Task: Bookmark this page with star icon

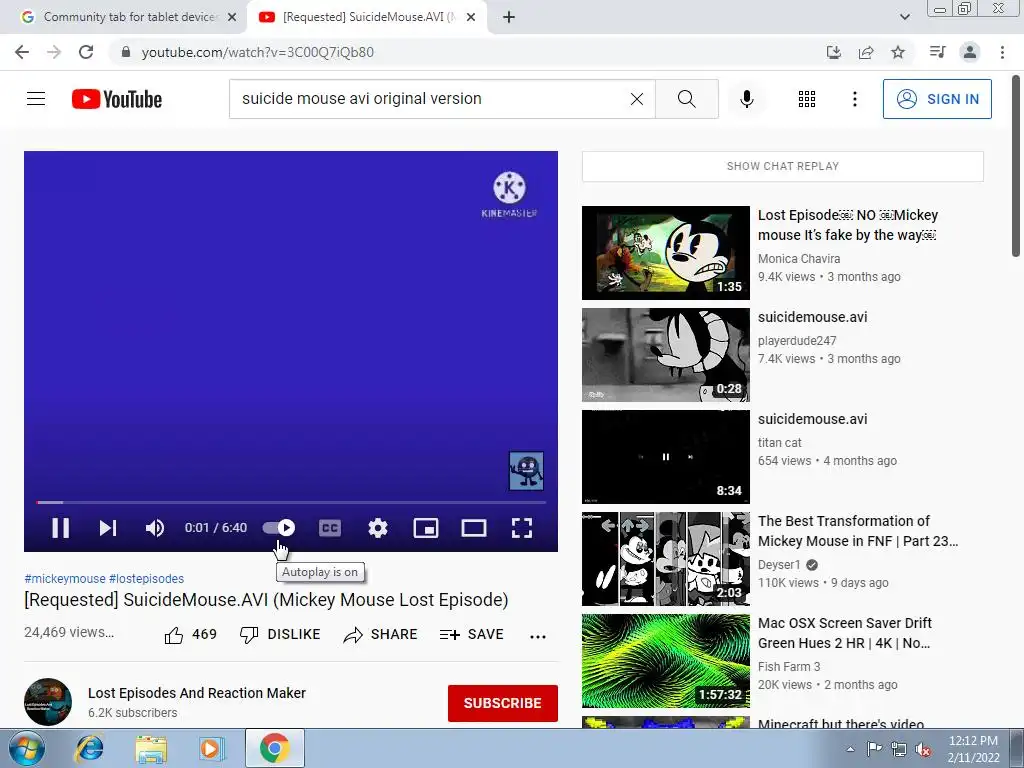Action: pyautogui.click(x=898, y=52)
